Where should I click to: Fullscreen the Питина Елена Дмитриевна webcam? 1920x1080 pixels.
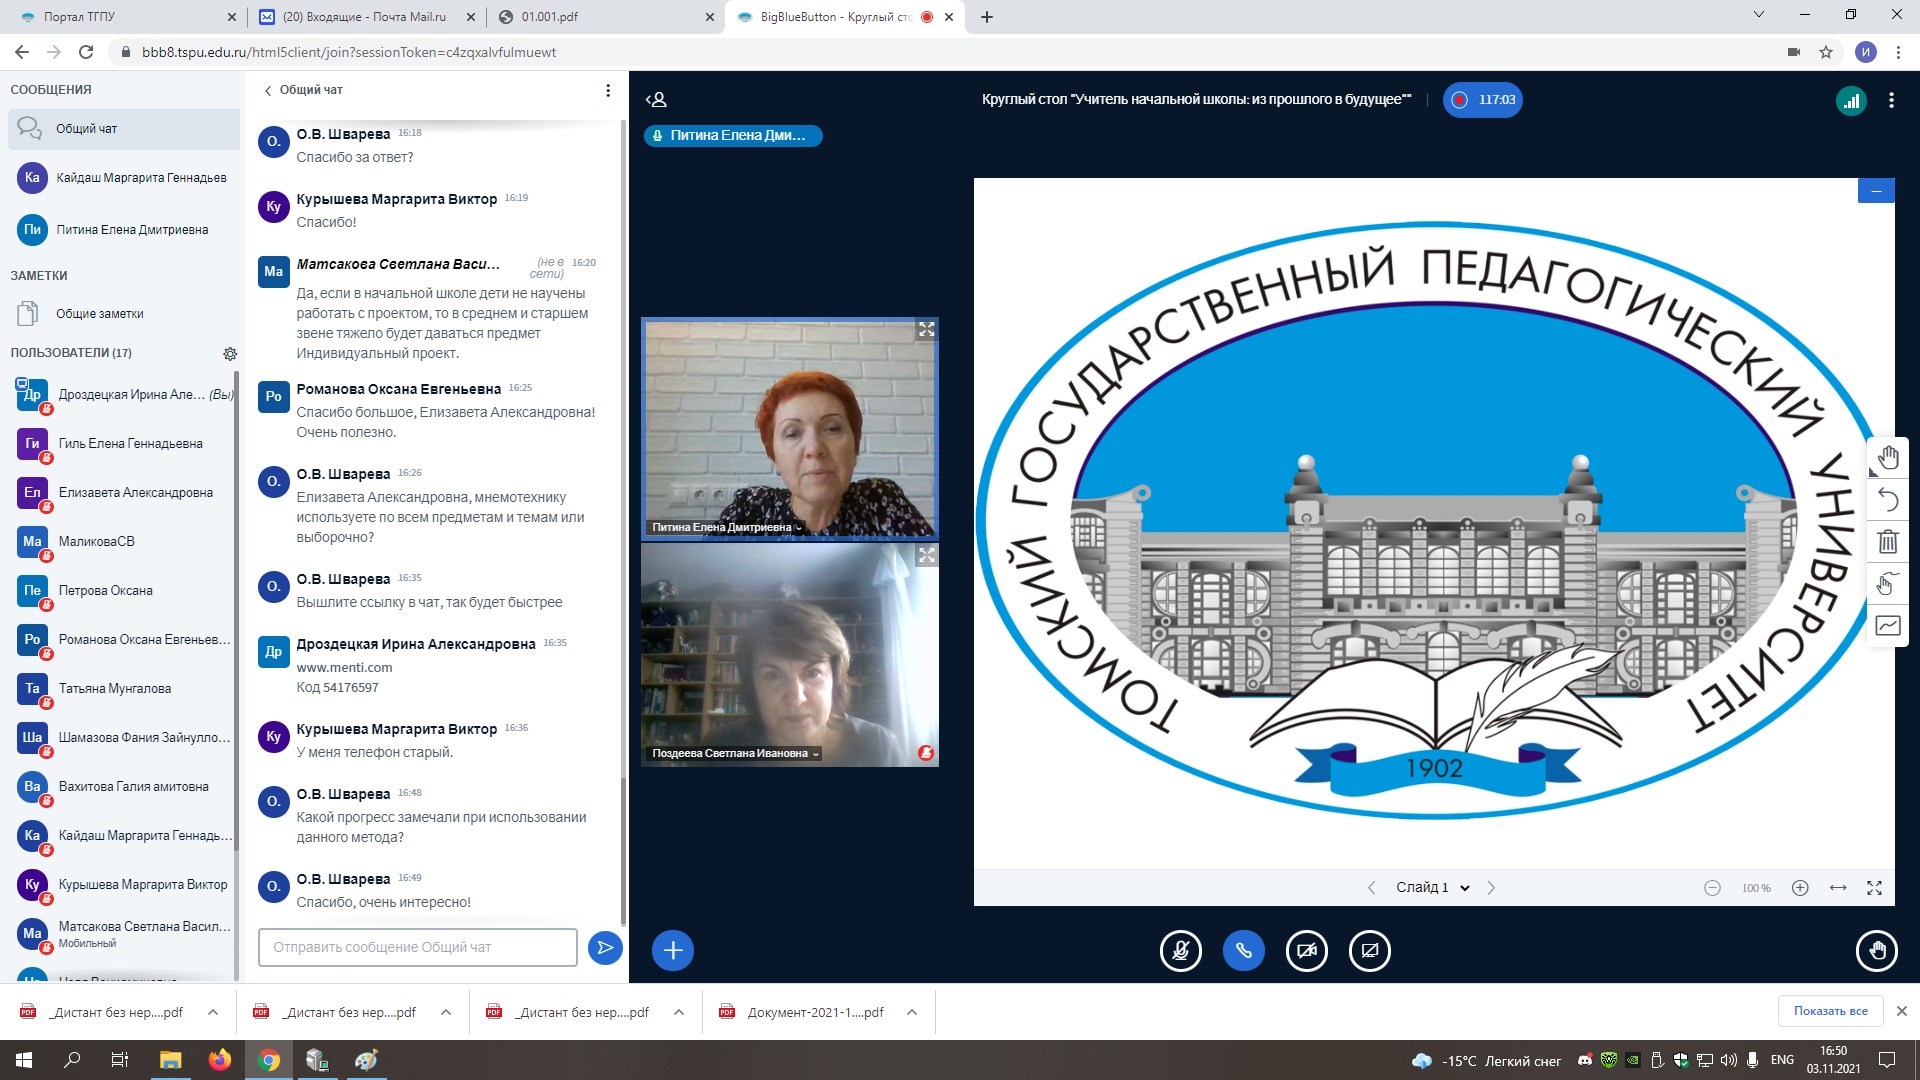coord(927,329)
